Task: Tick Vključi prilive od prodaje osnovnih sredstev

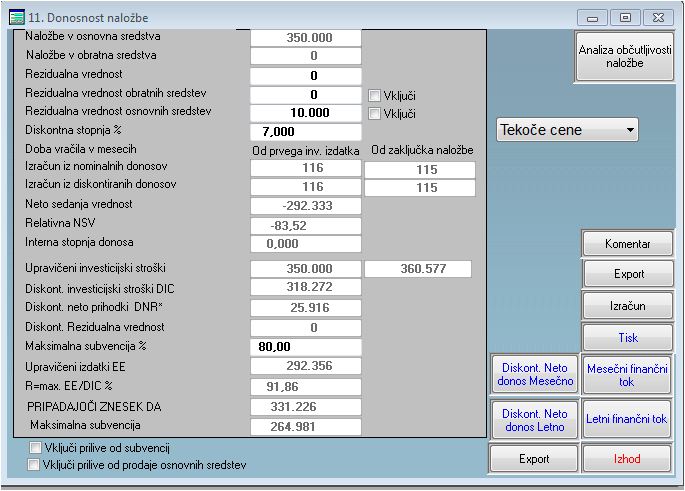Action: 35,465
